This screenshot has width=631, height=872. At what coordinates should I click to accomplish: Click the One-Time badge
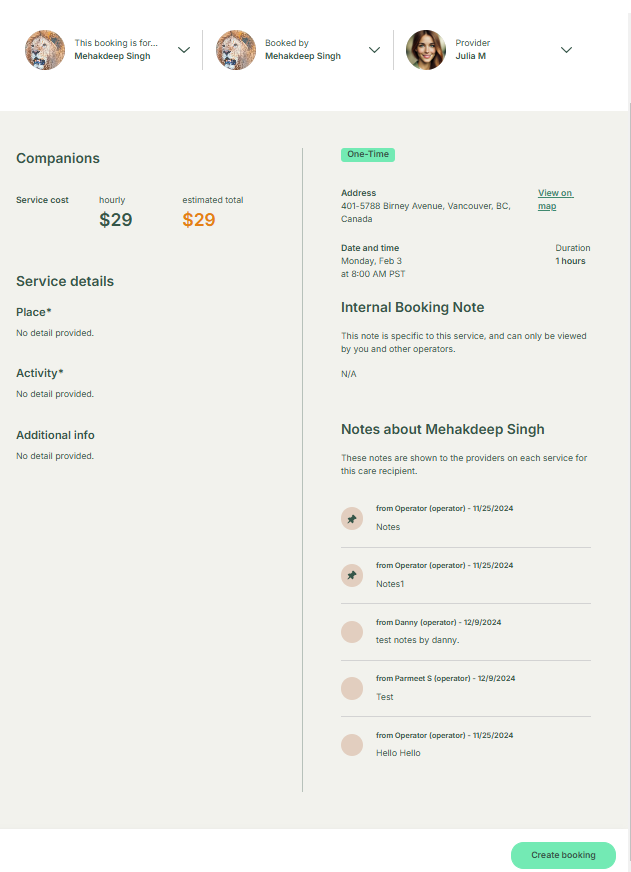click(x=368, y=155)
